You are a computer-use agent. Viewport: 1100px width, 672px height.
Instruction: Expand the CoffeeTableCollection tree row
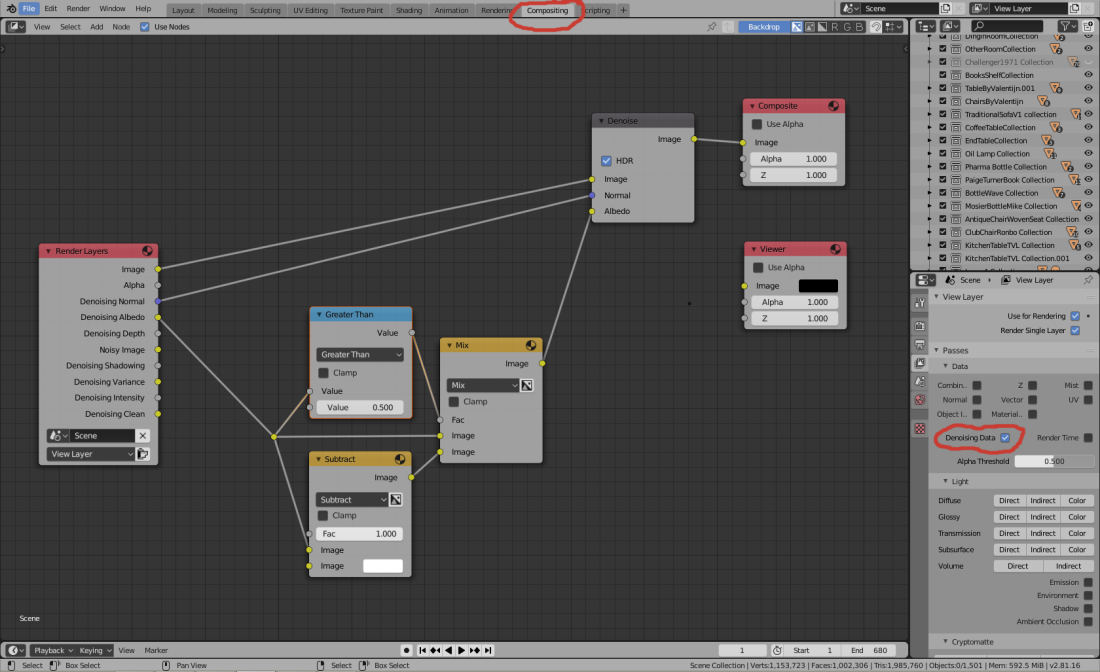click(x=930, y=128)
